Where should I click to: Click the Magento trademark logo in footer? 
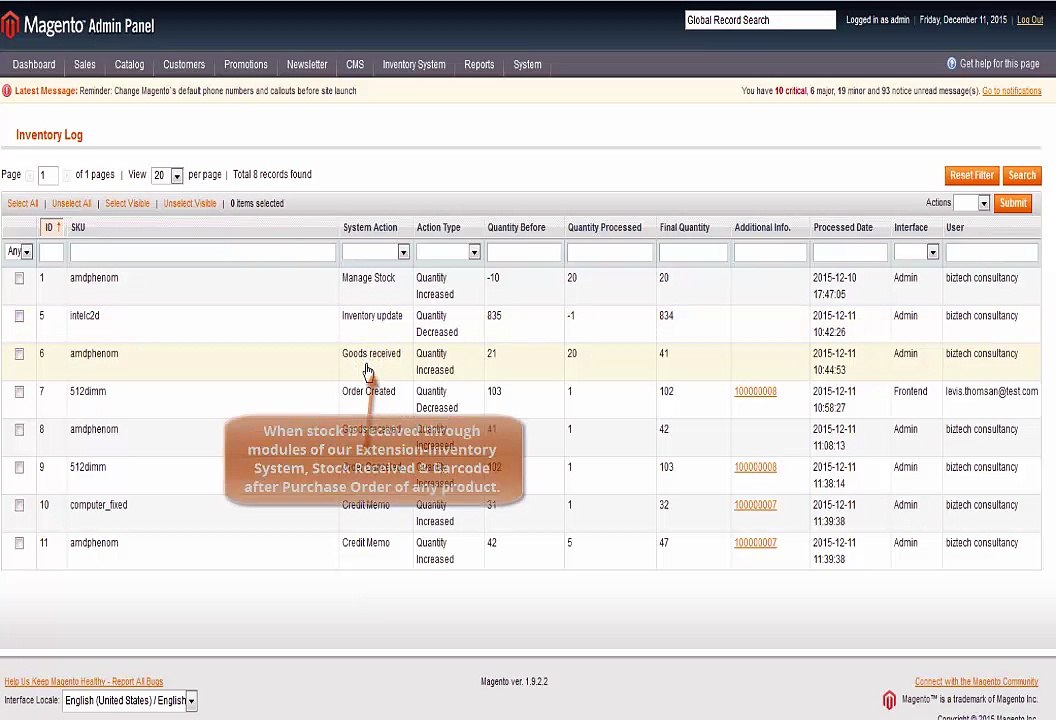point(890,700)
